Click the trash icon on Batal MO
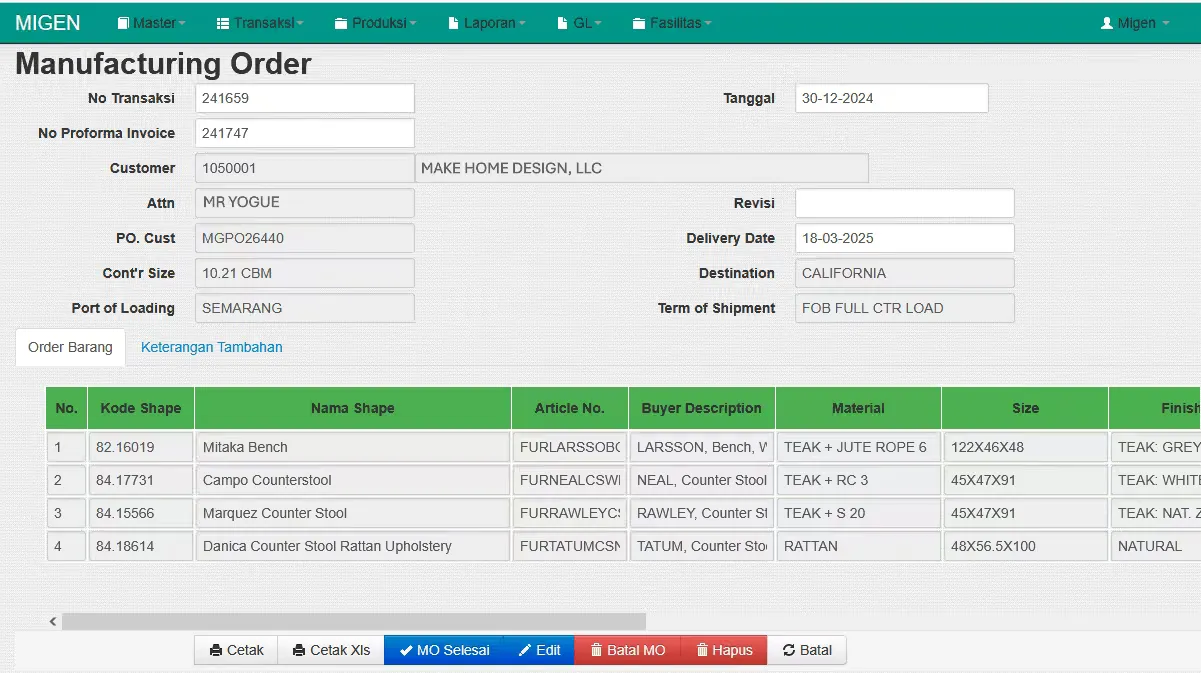The height and width of the screenshot is (673, 1201). tap(596, 650)
